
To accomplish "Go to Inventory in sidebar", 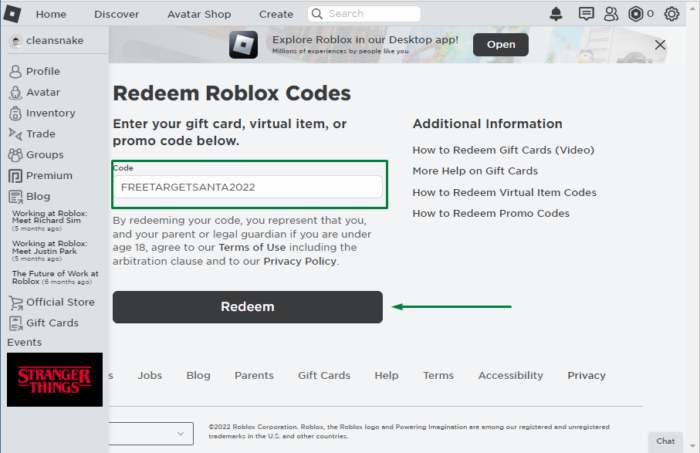I will [50, 113].
